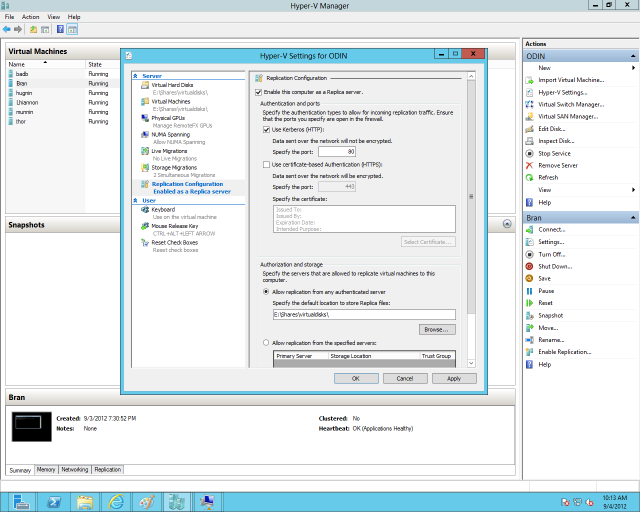Click the Back arrow in toolbar
Screen dimensions: 640x512
[7, 29]
